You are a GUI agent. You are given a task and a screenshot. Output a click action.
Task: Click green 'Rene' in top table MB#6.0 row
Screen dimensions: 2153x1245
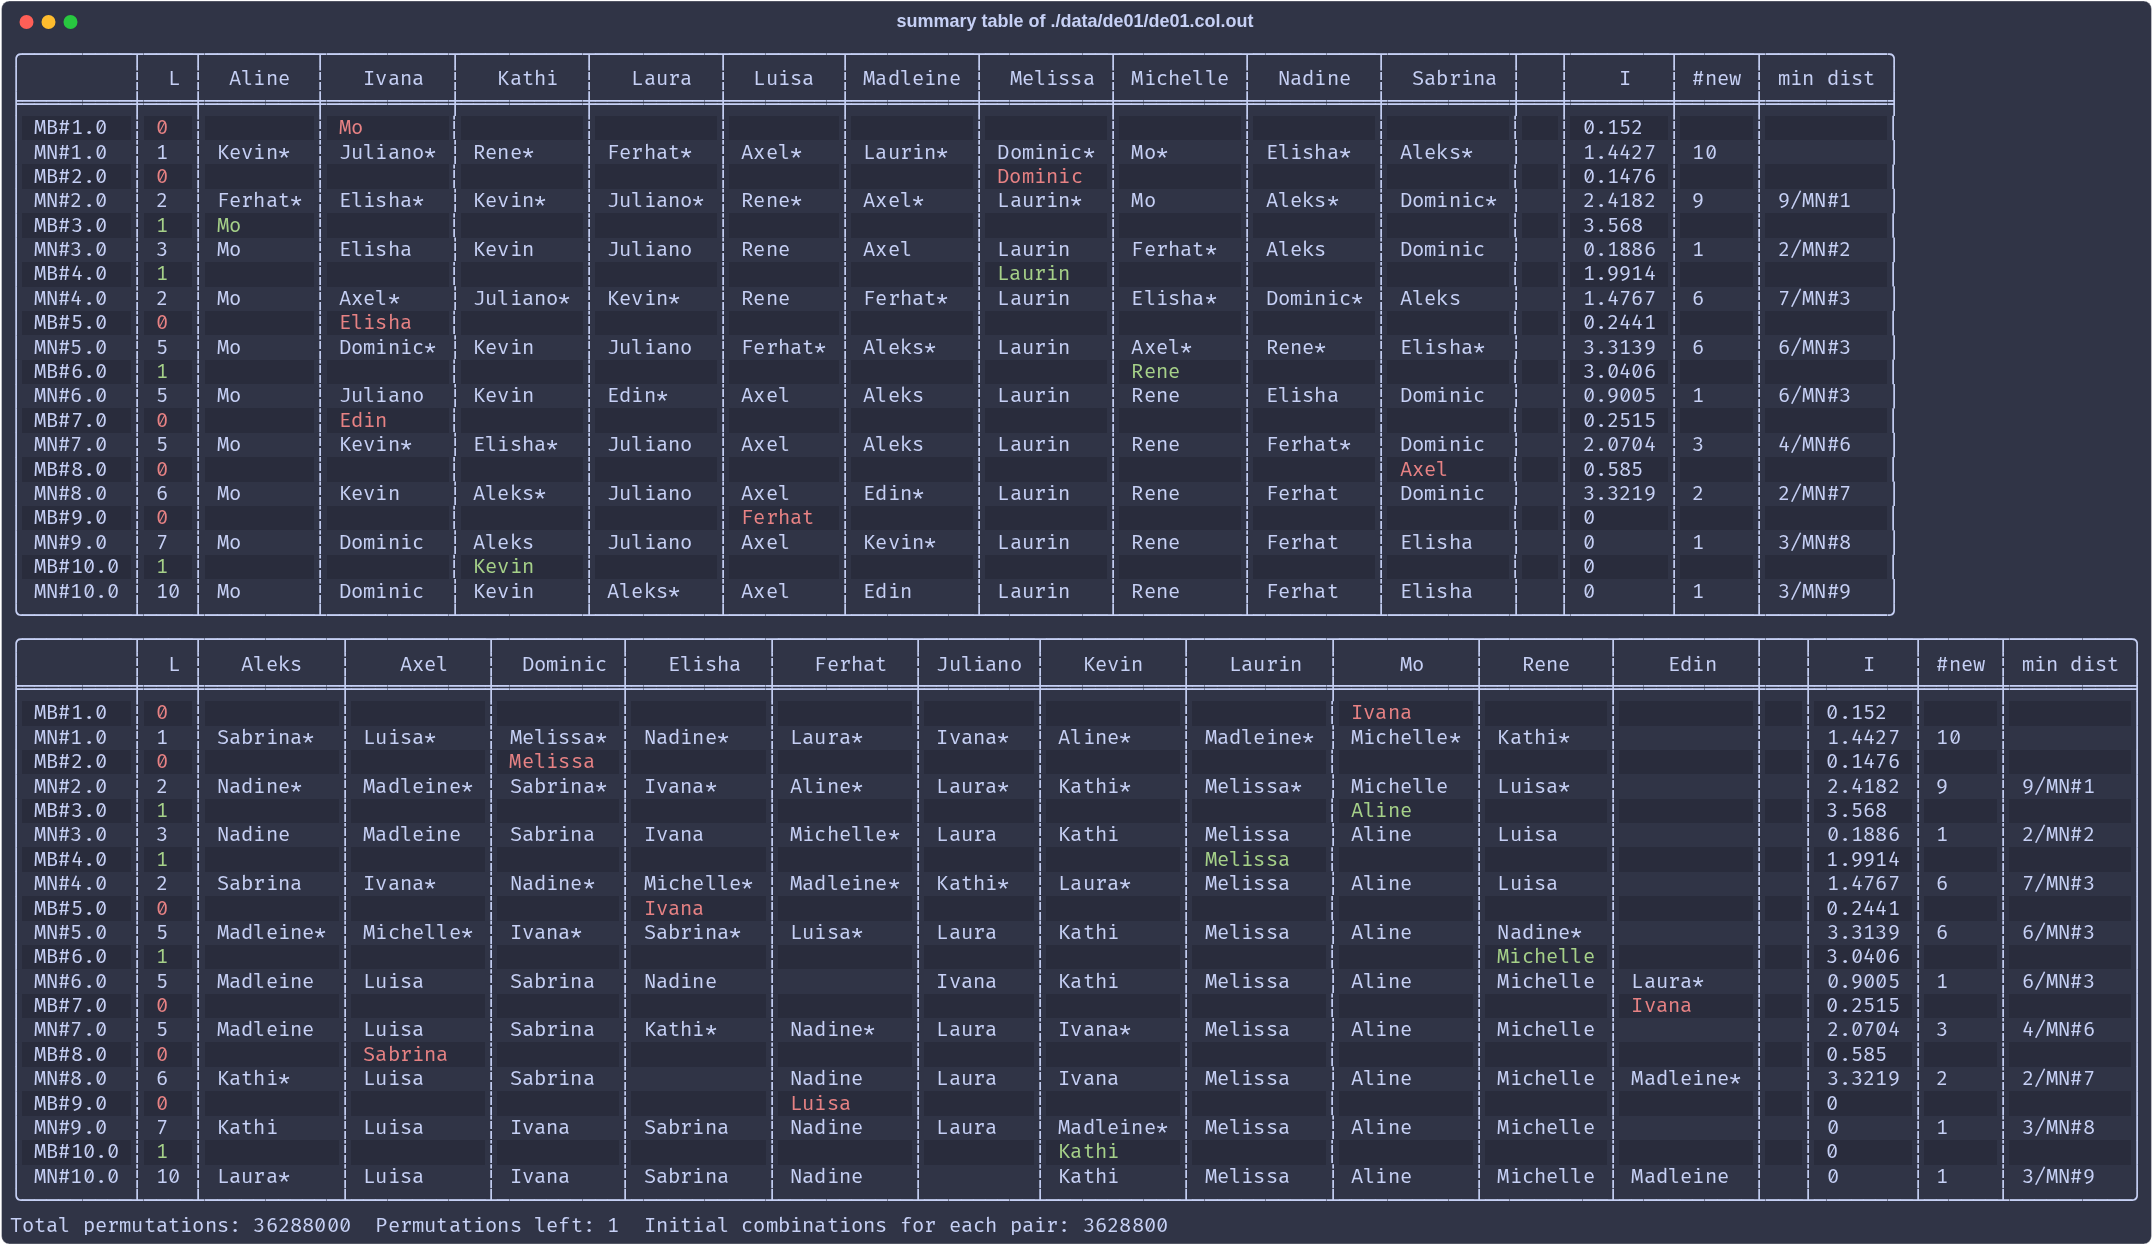pos(1155,371)
